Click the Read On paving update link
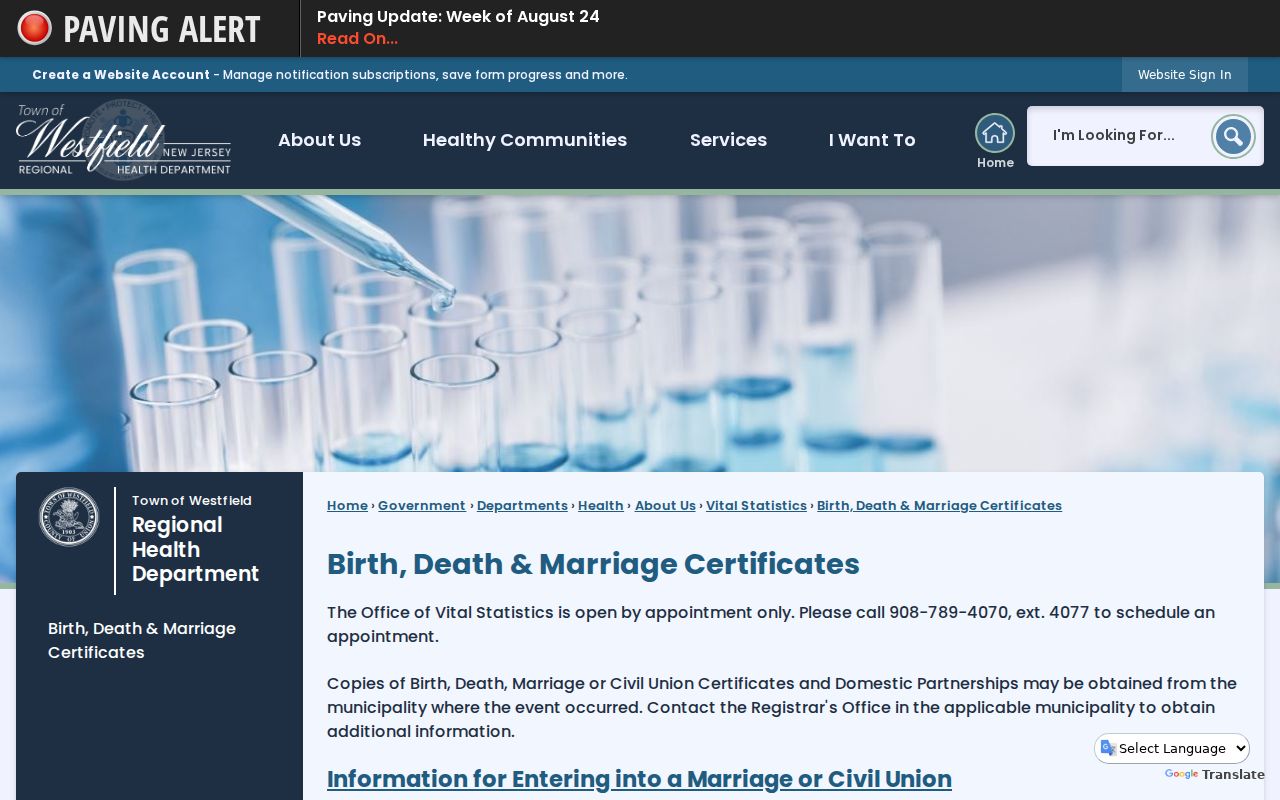Image resolution: width=1280 pixels, height=800 pixels. click(x=357, y=39)
